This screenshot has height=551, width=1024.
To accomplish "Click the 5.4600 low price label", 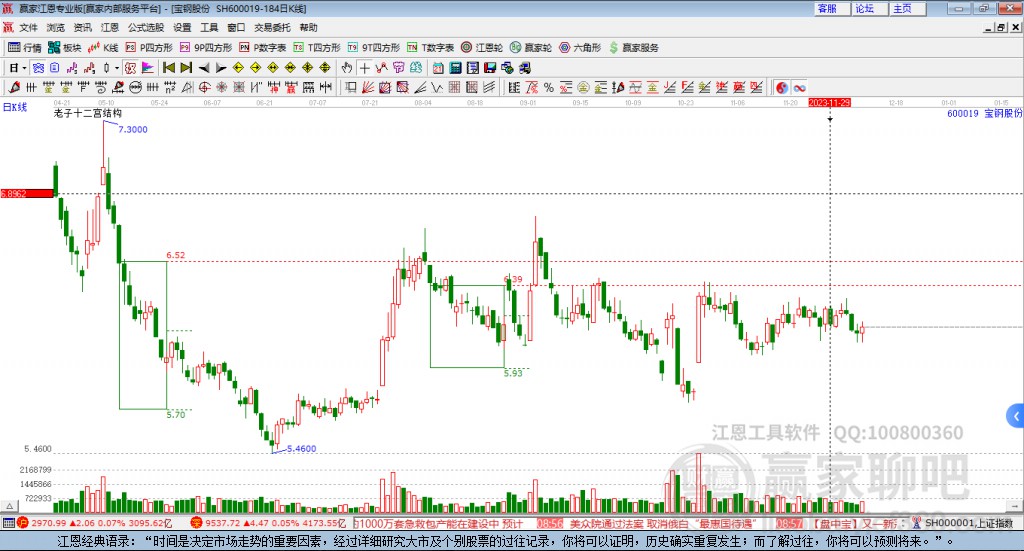I will (x=302, y=449).
